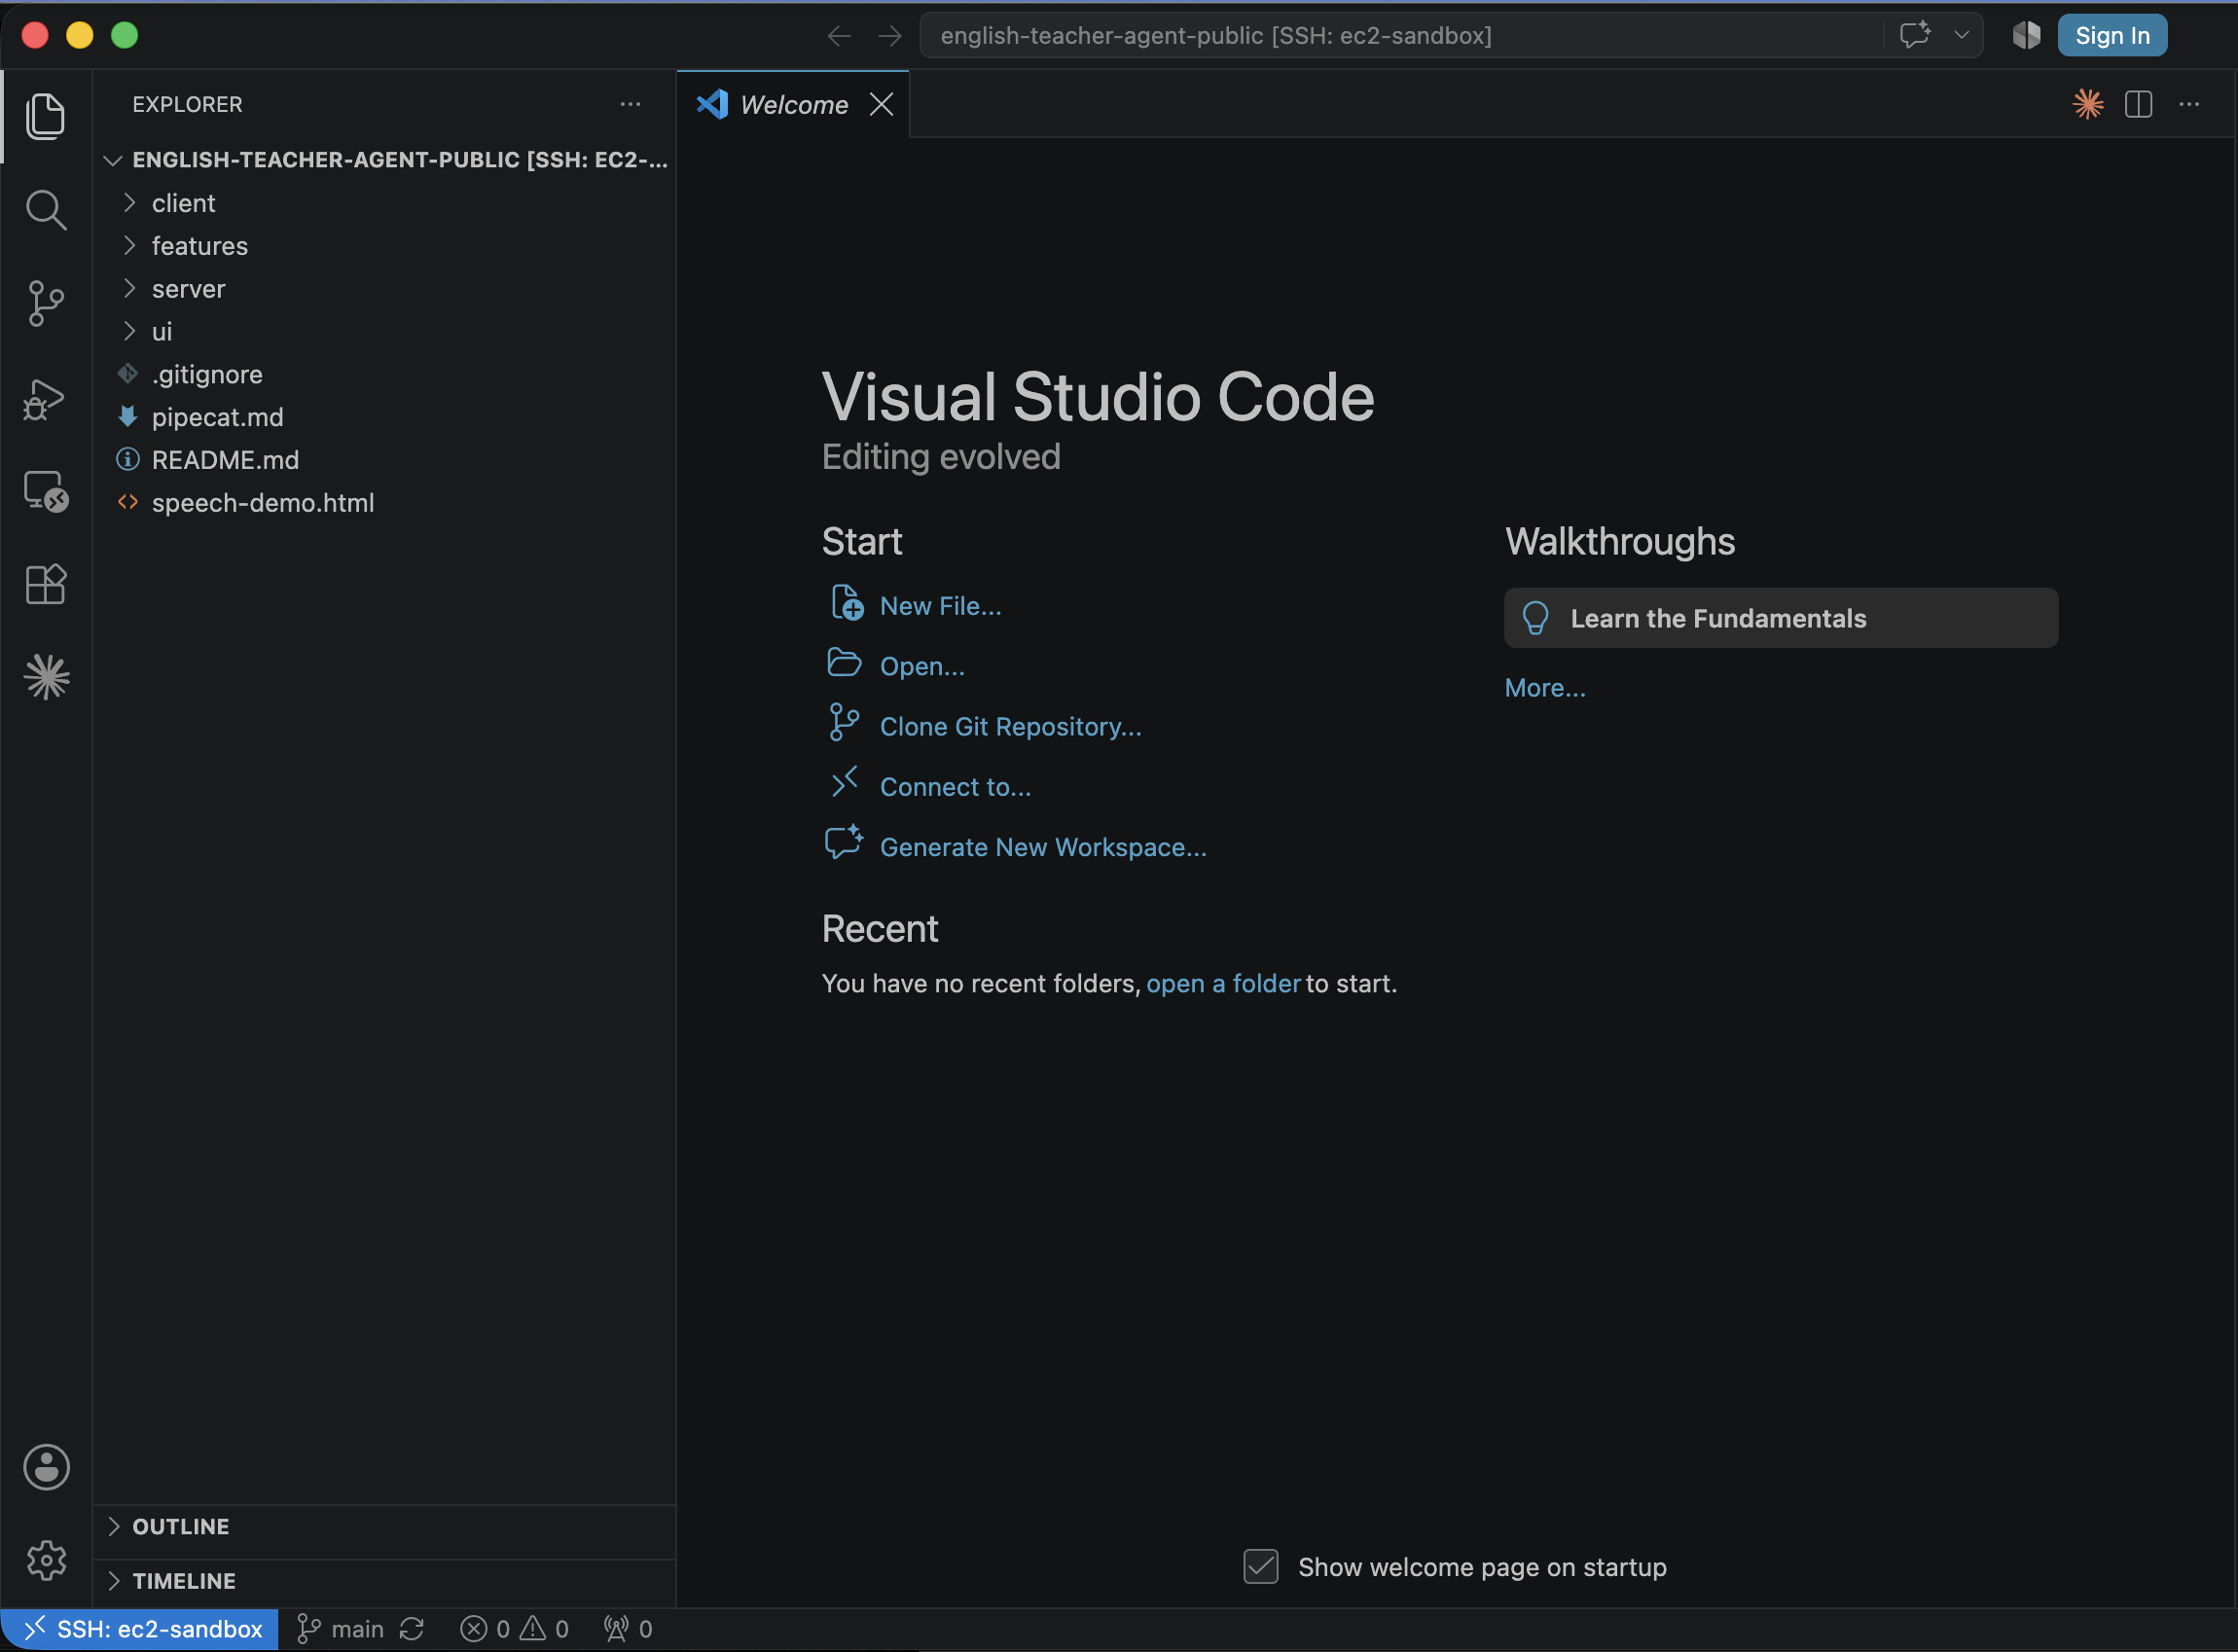2238x1652 pixels.
Task: Open the Learn the Fundamentals walkthrough
Action: click(1781, 618)
